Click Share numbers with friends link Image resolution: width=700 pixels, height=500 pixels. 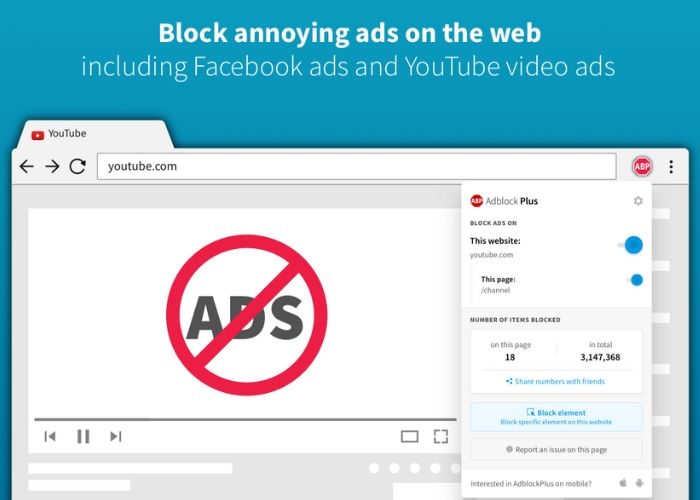point(555,381)
